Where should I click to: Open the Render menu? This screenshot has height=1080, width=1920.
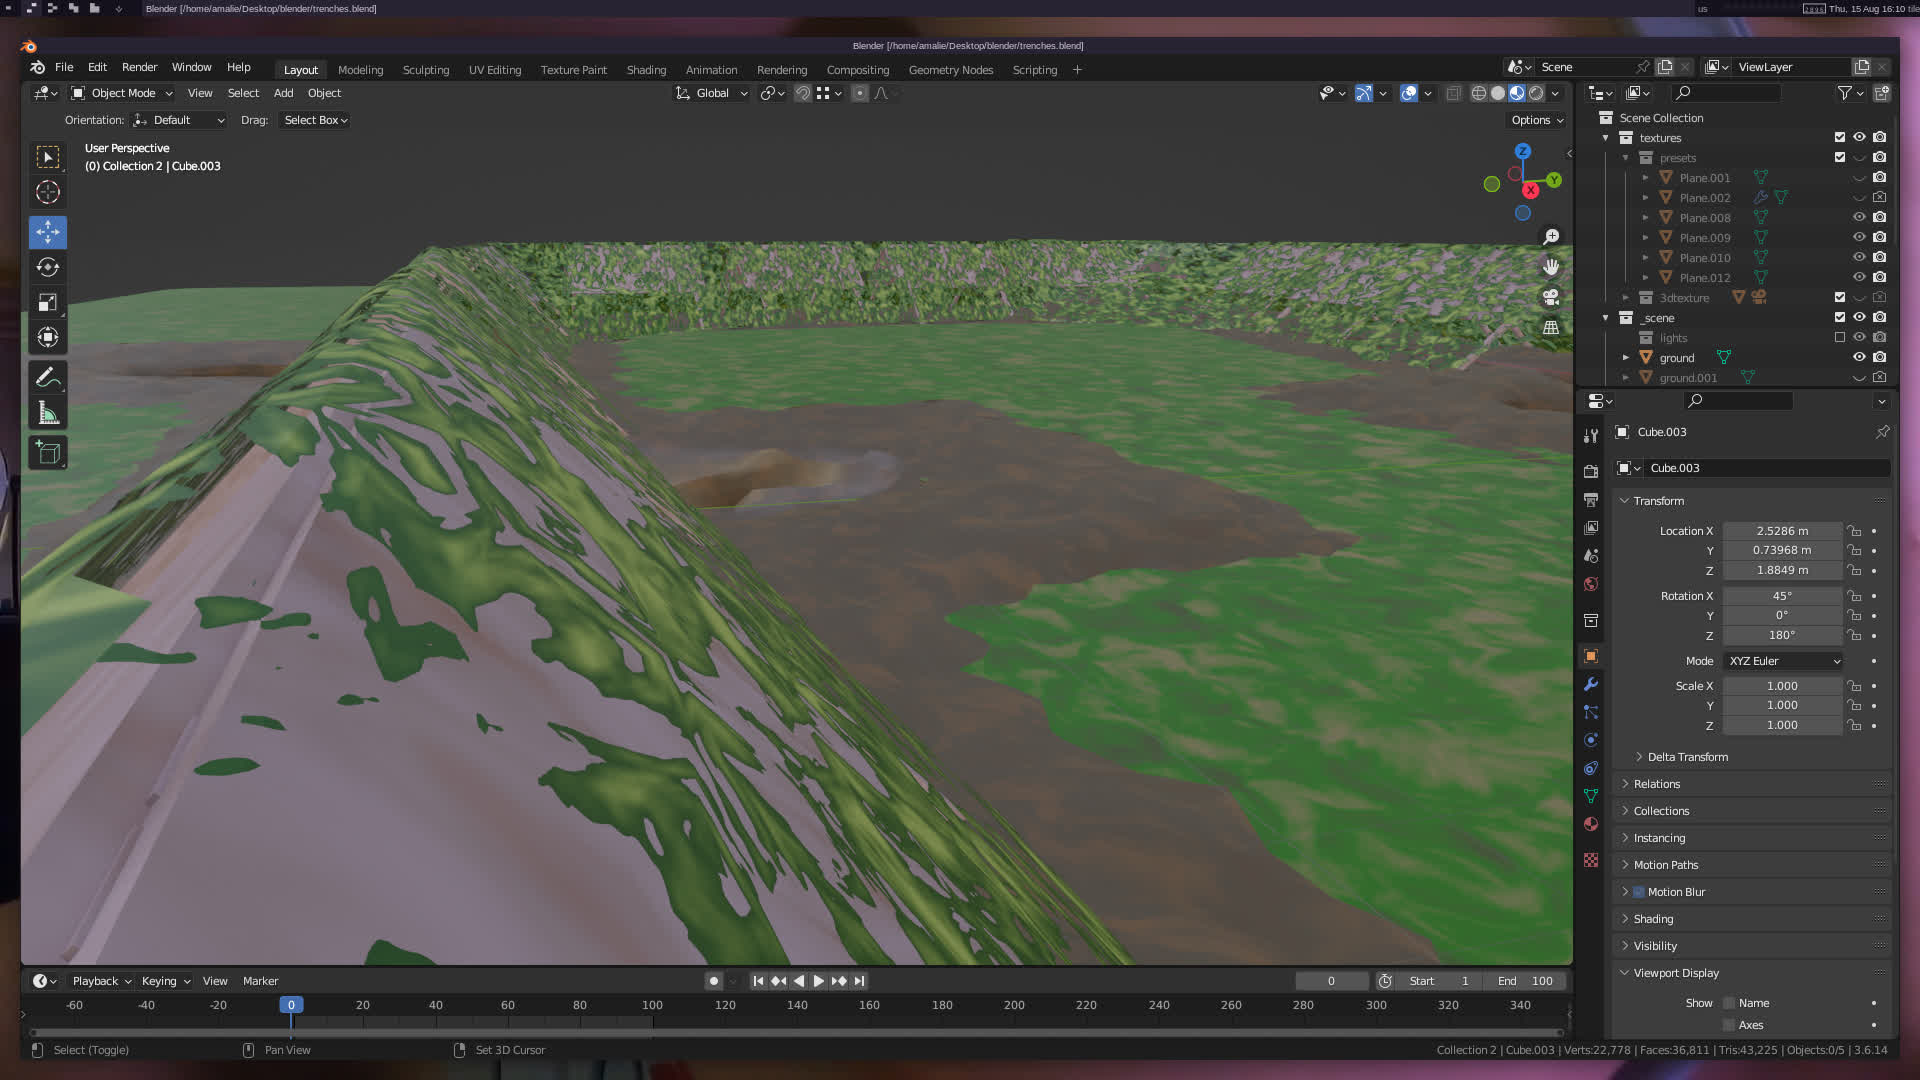point(139,67)
